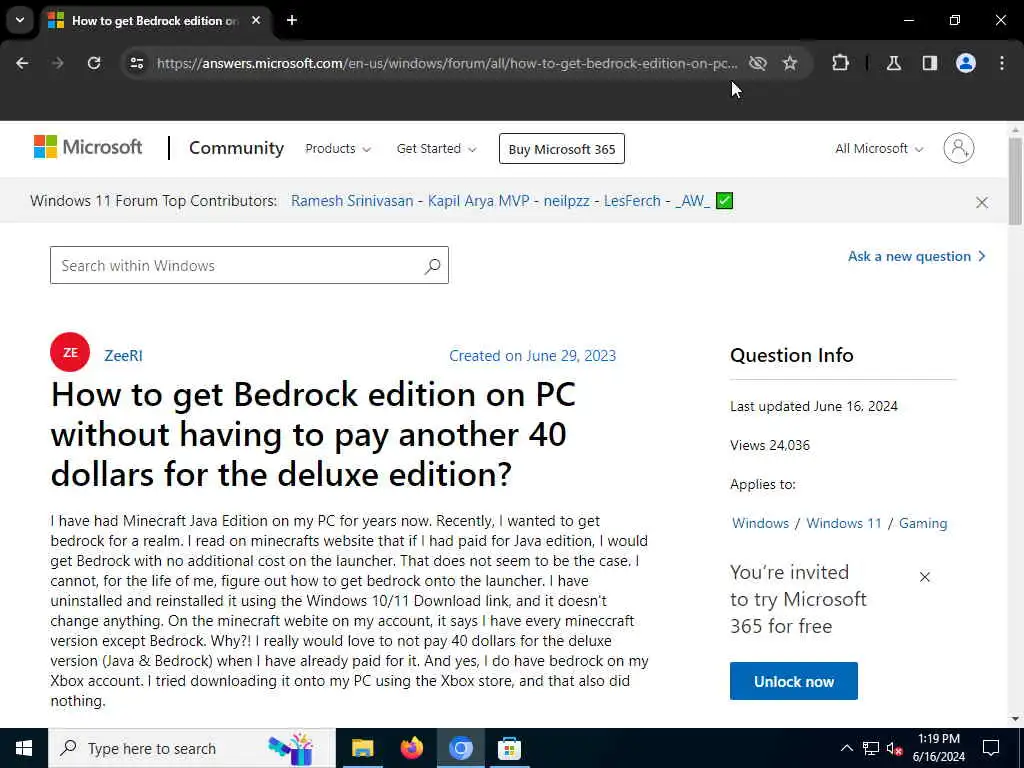Screen dimensions: 1024x768
Task: Click the Microsoft logo
Action: 88,148
